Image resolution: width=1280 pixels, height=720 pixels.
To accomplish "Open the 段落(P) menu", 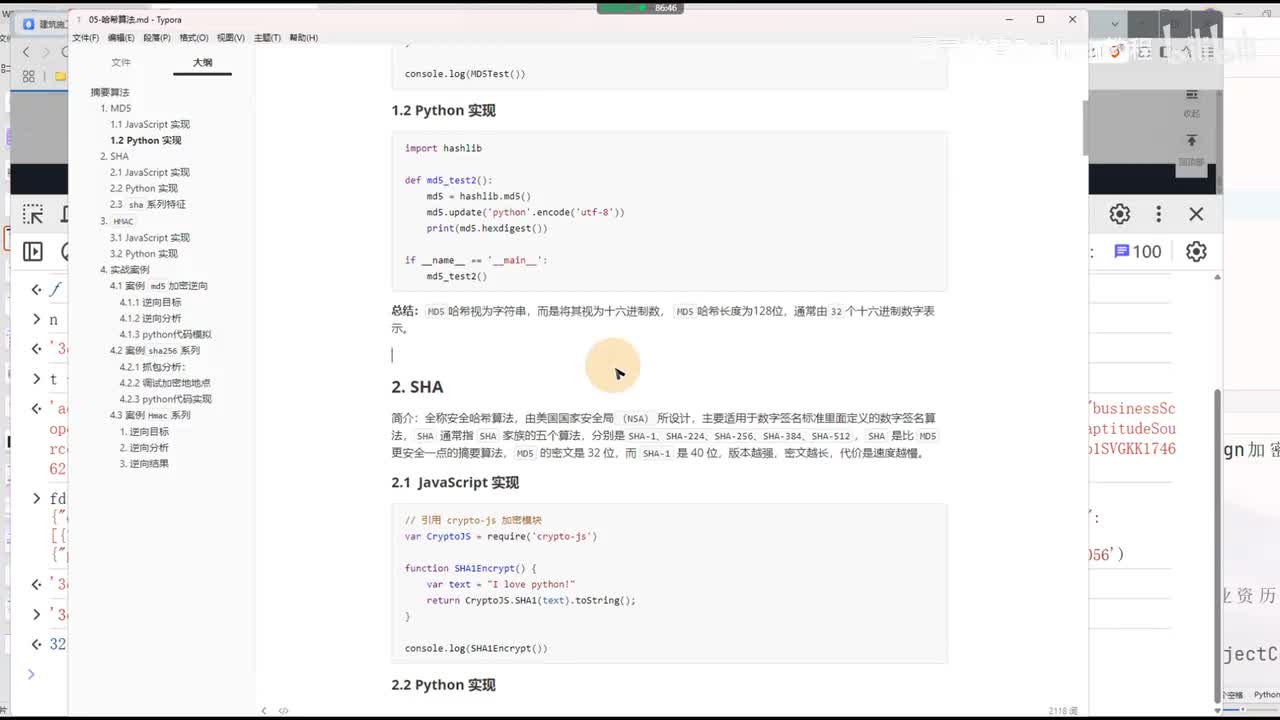I will coord(157,38).
